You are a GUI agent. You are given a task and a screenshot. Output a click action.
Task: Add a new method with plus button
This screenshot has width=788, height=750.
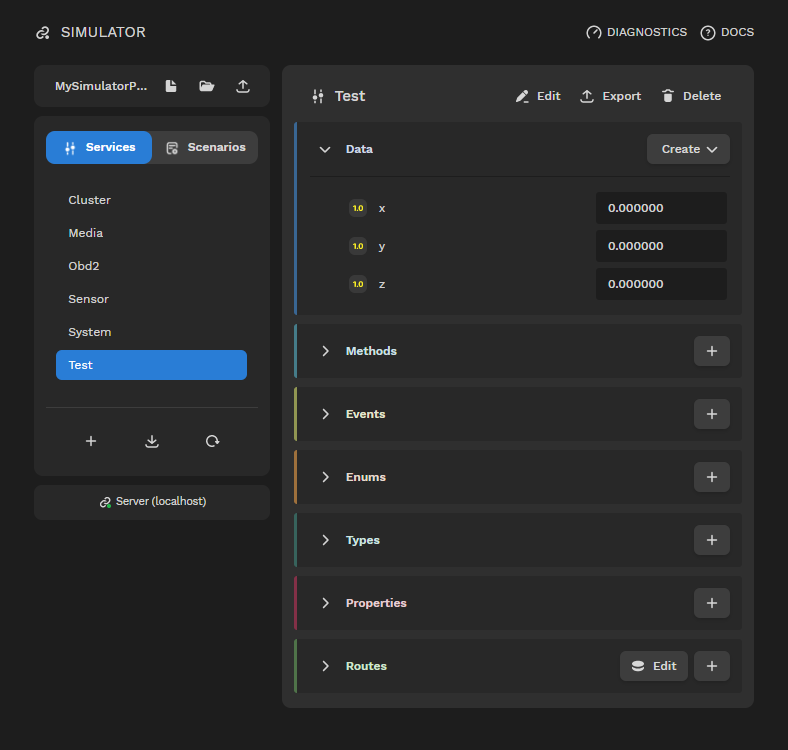click(x=711, y=351)
